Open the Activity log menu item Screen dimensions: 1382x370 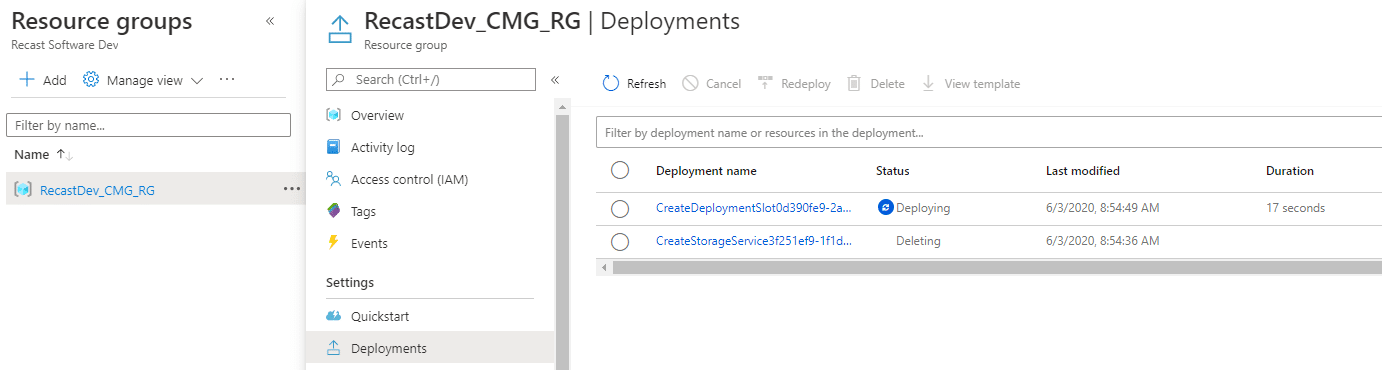click(x=382, y=147)
